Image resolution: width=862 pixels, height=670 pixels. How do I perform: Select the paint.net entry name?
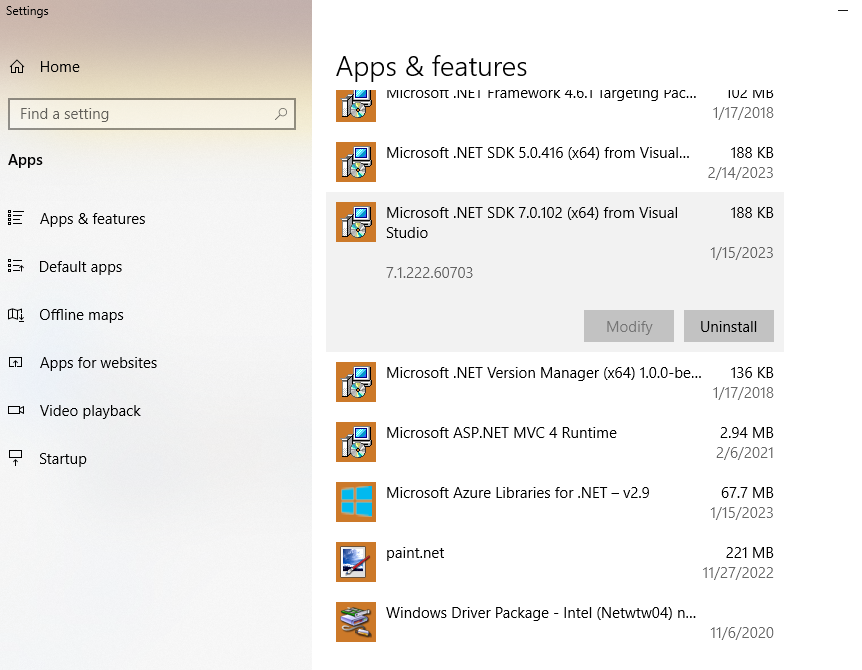(415, 553)
